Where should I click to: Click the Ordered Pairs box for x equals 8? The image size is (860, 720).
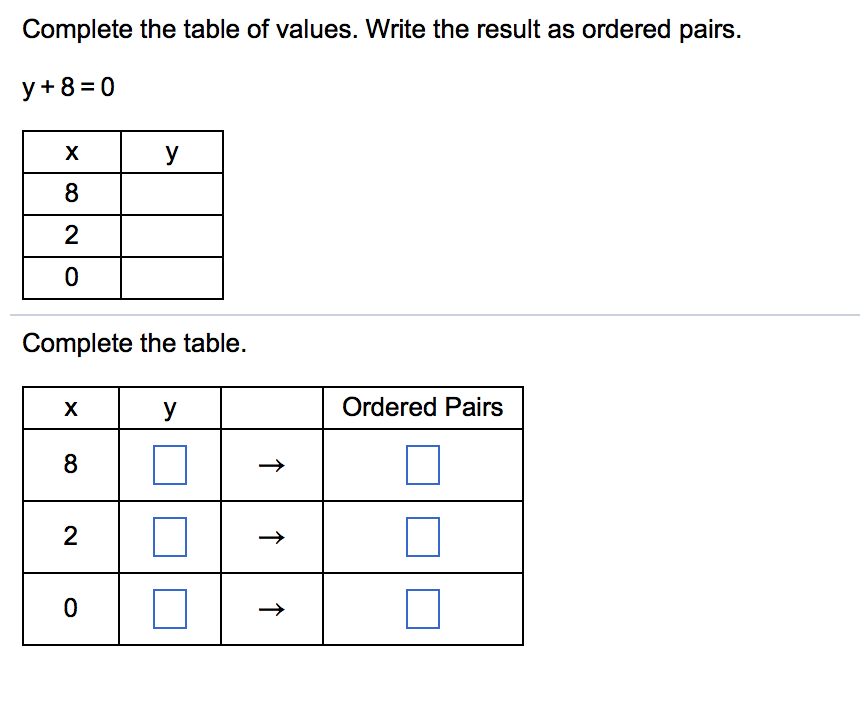pos(422,464)
